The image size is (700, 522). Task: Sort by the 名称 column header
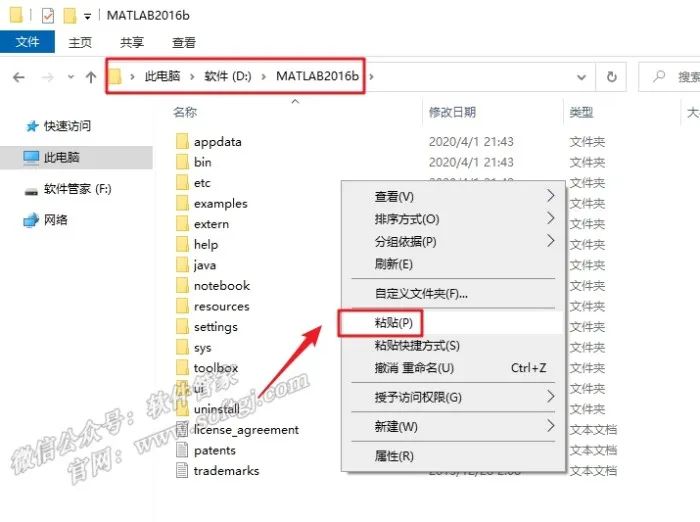[185, 112]
